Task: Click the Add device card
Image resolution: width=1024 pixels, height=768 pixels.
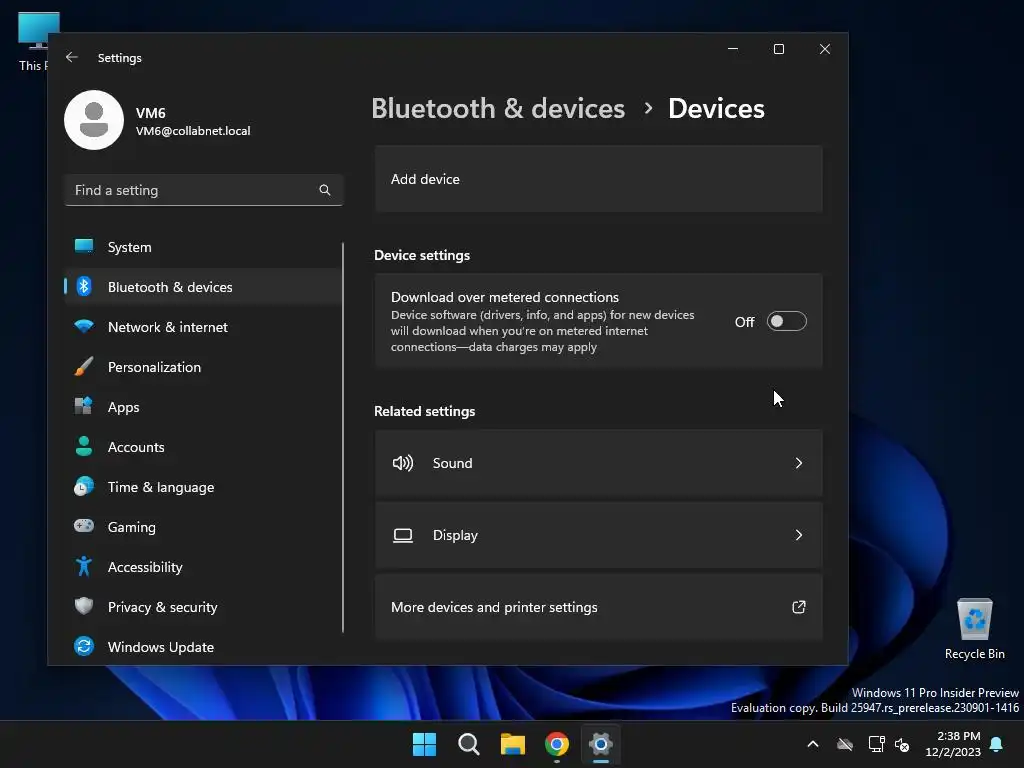Action: point(598,179)
